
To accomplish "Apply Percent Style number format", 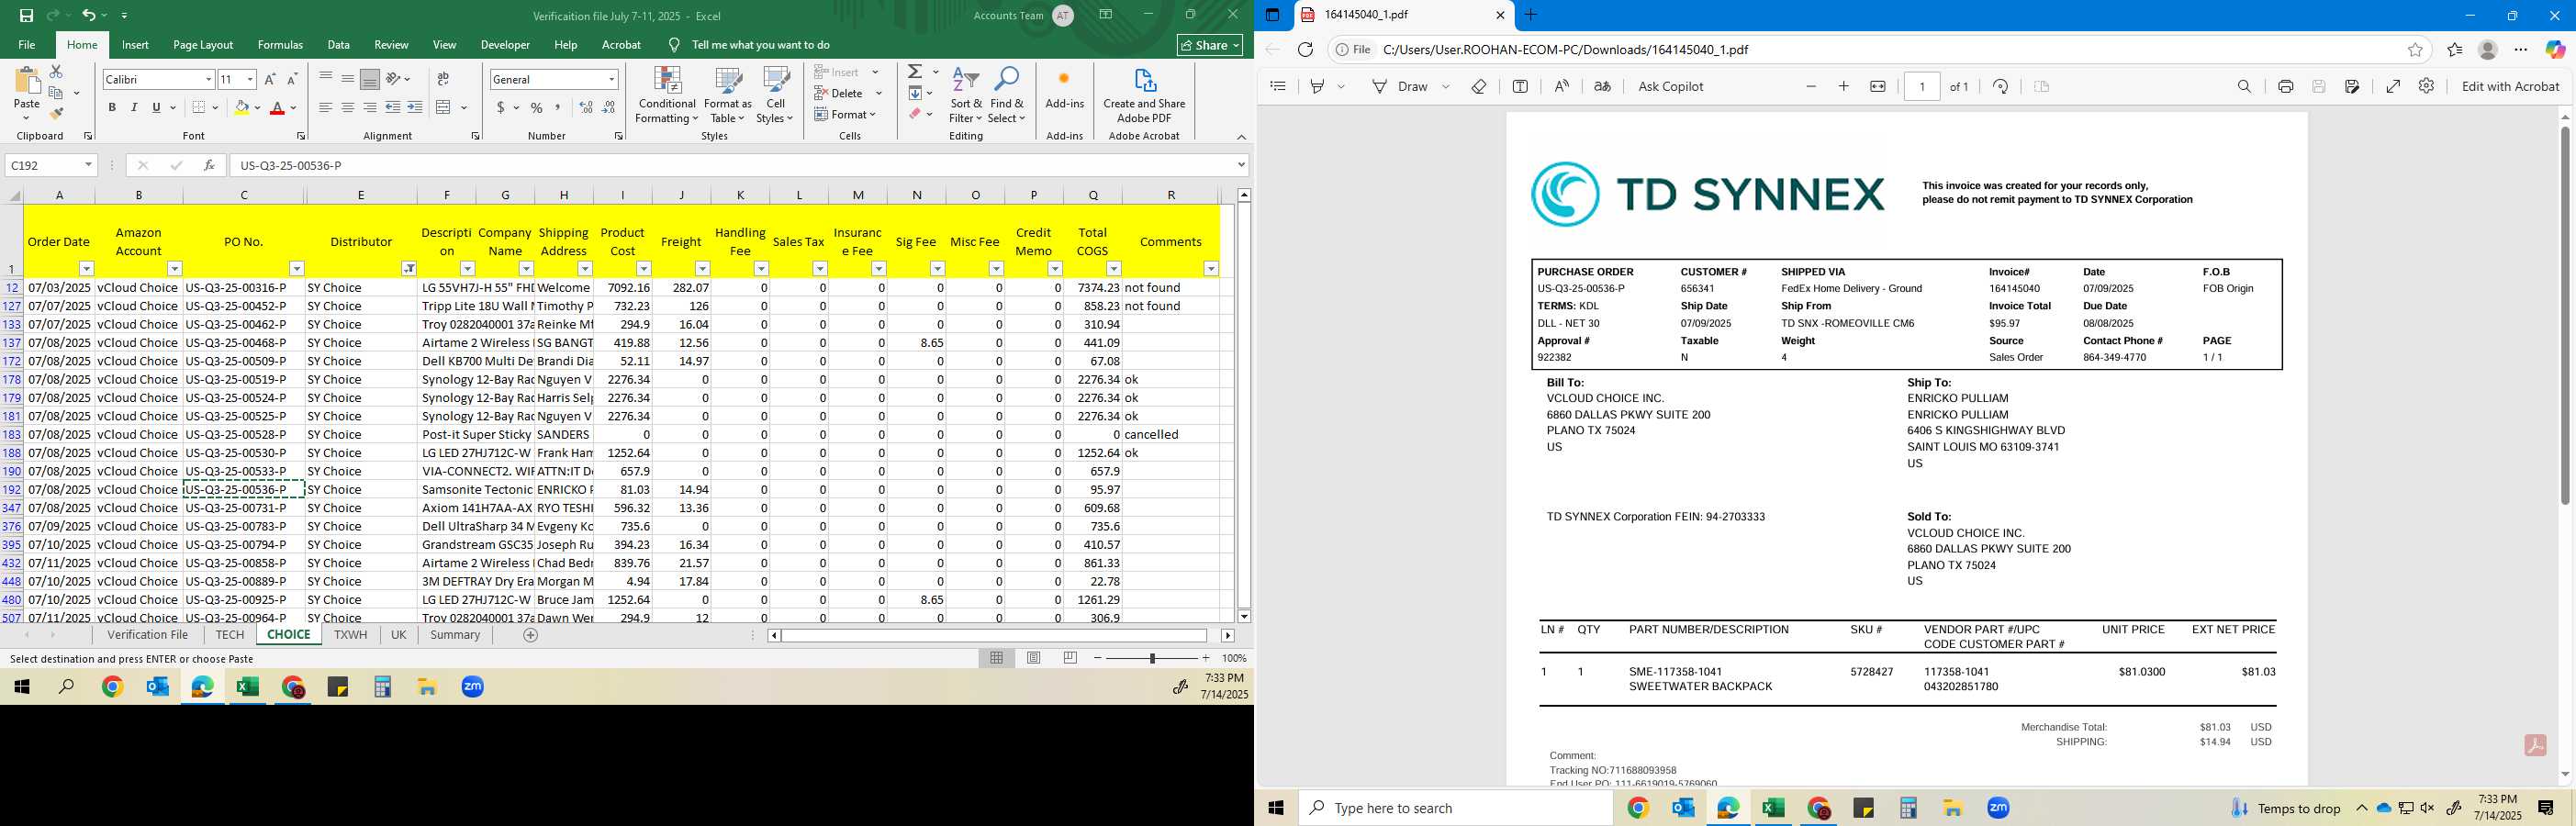I will click(x=537, y=107).
